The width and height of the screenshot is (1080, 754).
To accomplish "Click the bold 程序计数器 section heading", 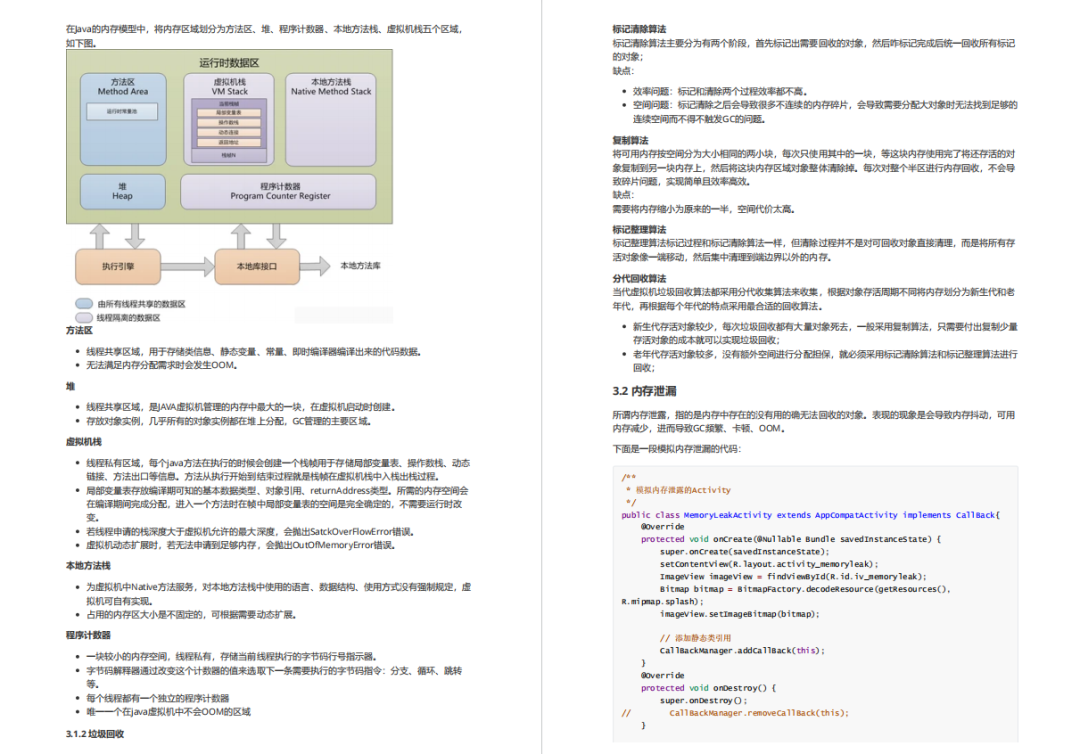I will tap(88, 635).
